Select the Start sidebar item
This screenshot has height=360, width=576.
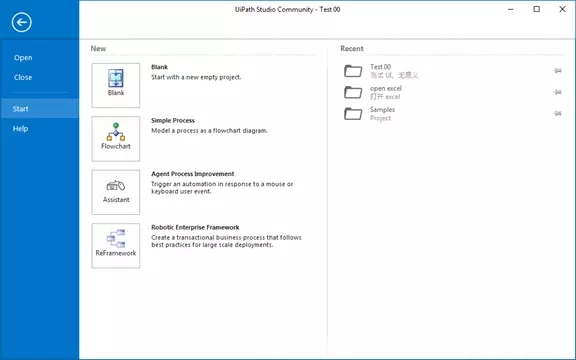(x=39, y=109)
